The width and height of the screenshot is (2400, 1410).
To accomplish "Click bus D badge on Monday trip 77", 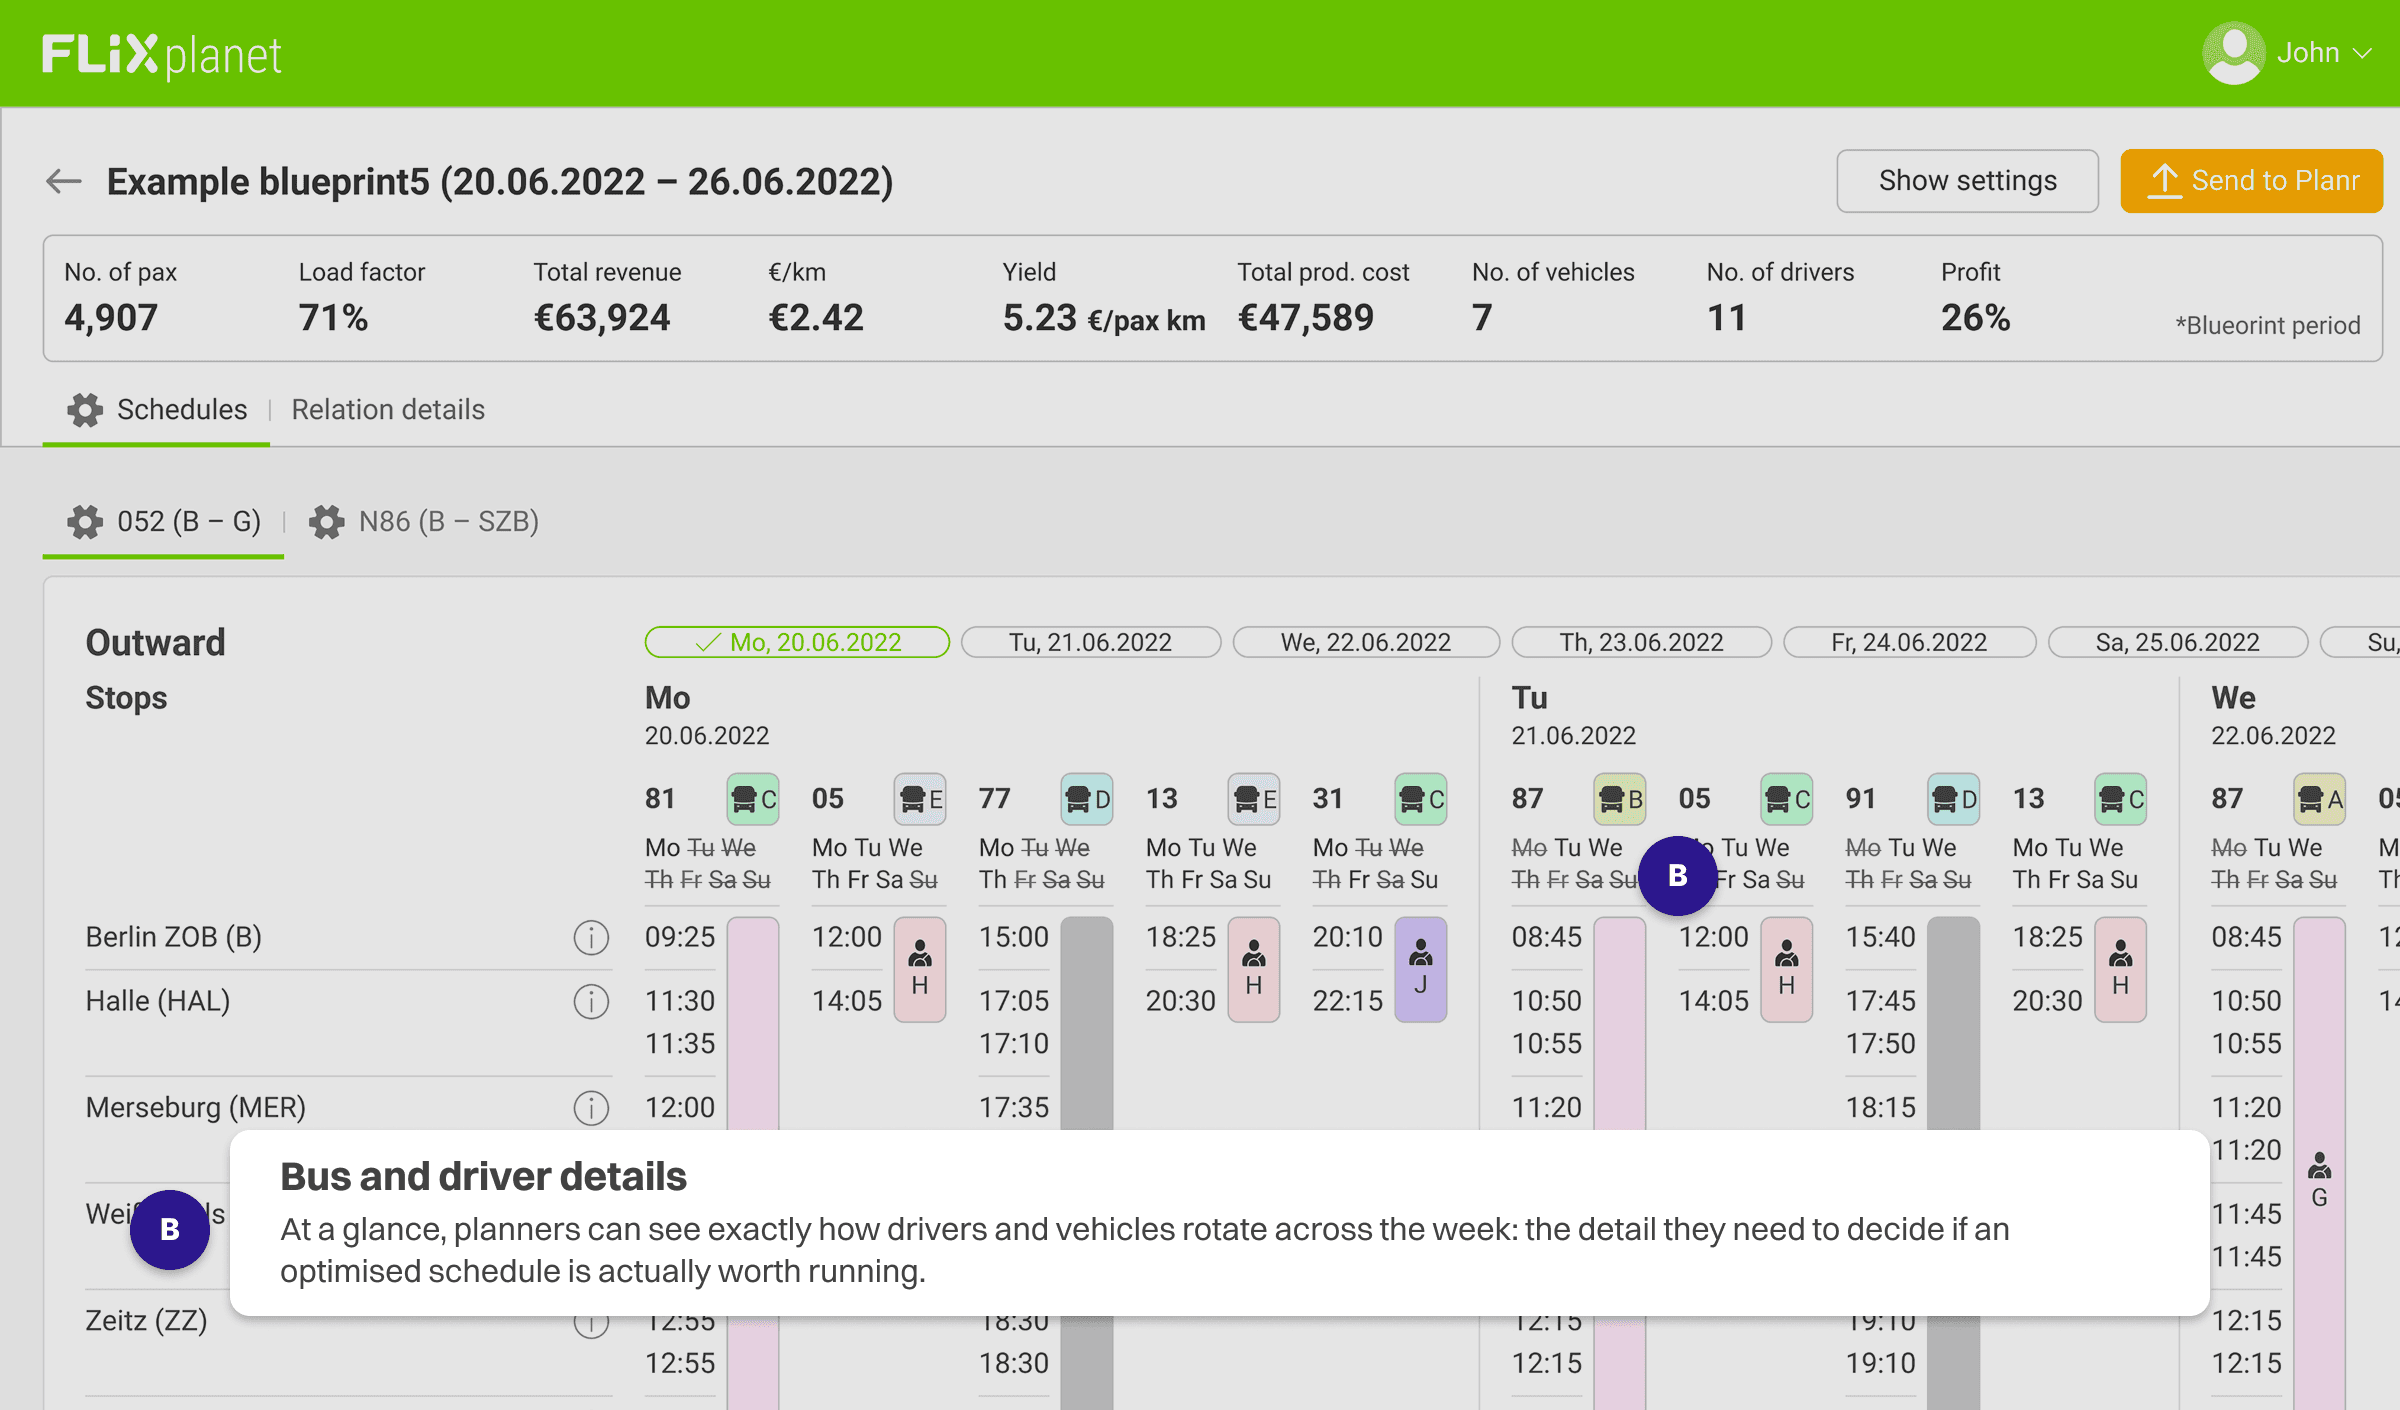I will pos(1087,799).
